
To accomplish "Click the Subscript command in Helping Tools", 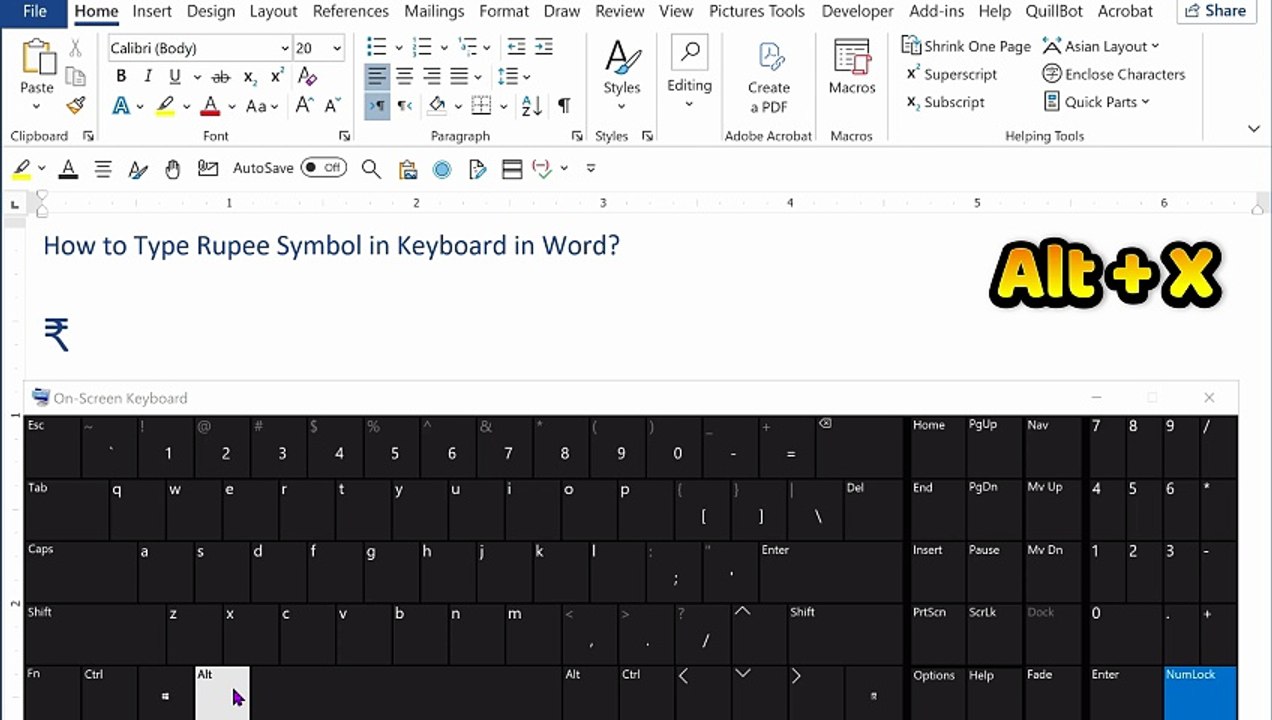I will (x=946, y=102).
